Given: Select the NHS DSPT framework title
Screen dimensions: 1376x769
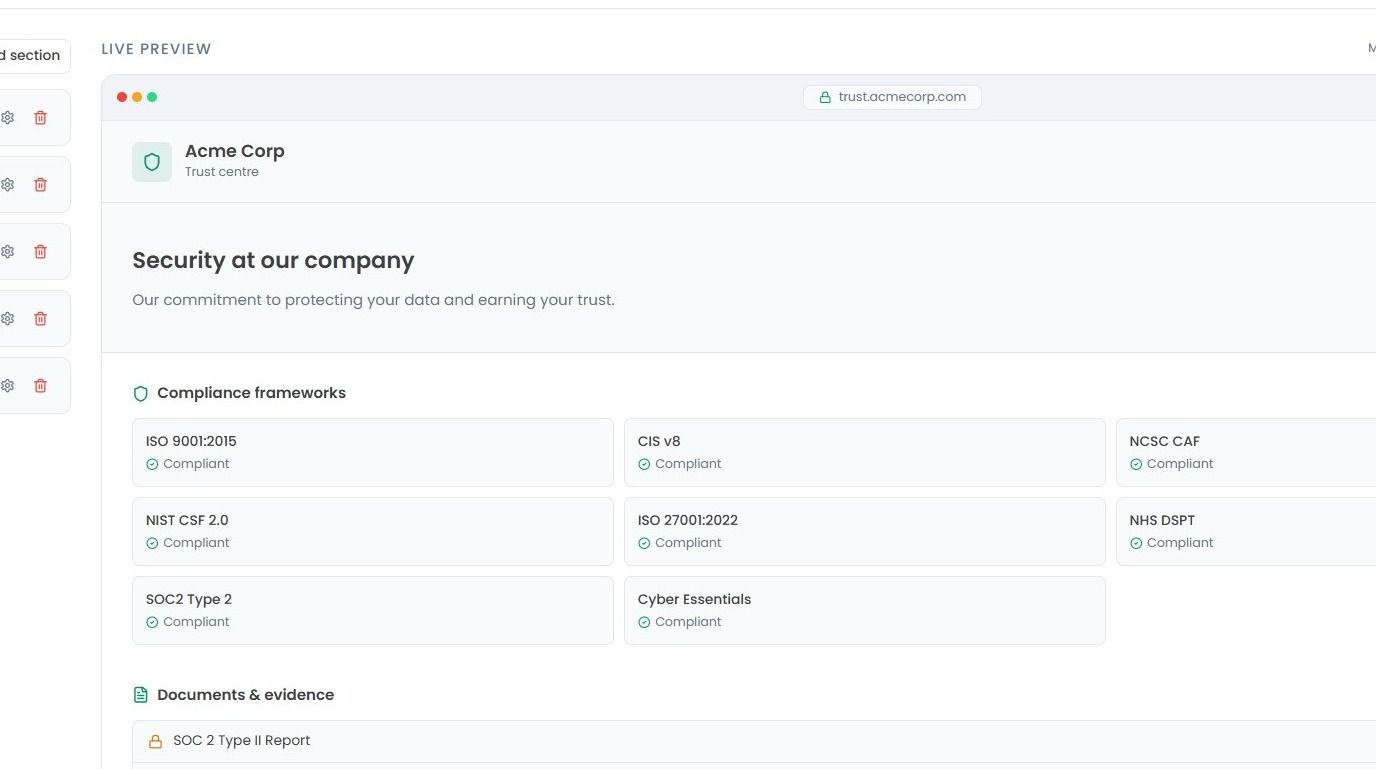Looking at the screenshot, I should (1162, 520).
